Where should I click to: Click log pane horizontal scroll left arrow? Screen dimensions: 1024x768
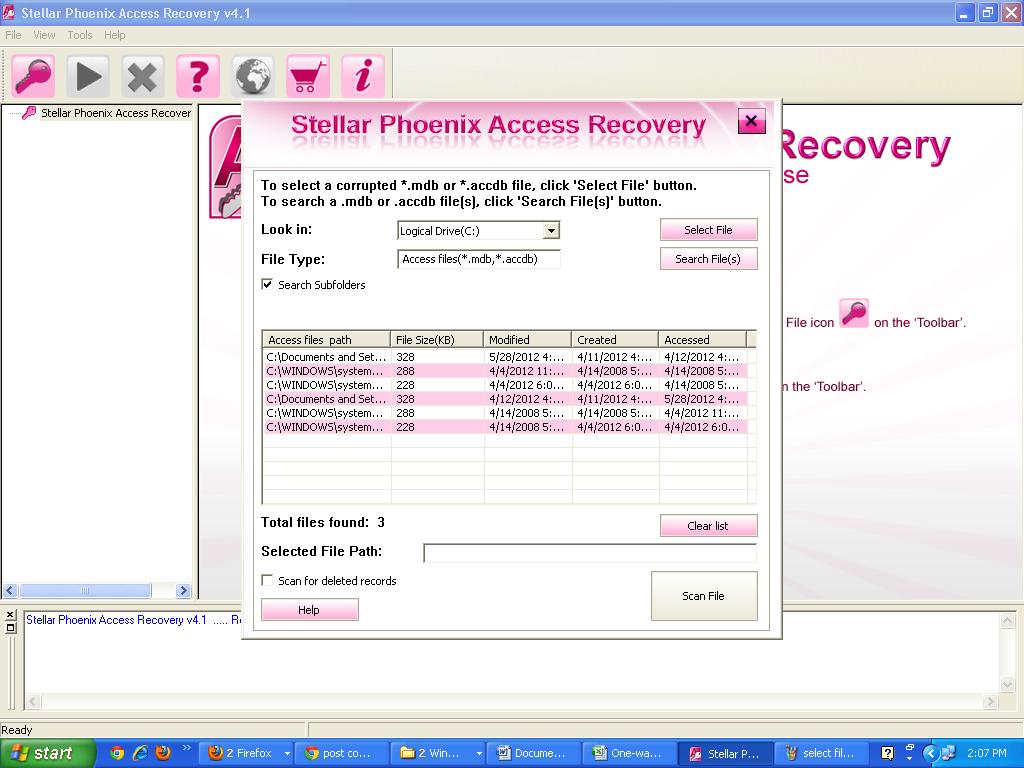[33, 702]
